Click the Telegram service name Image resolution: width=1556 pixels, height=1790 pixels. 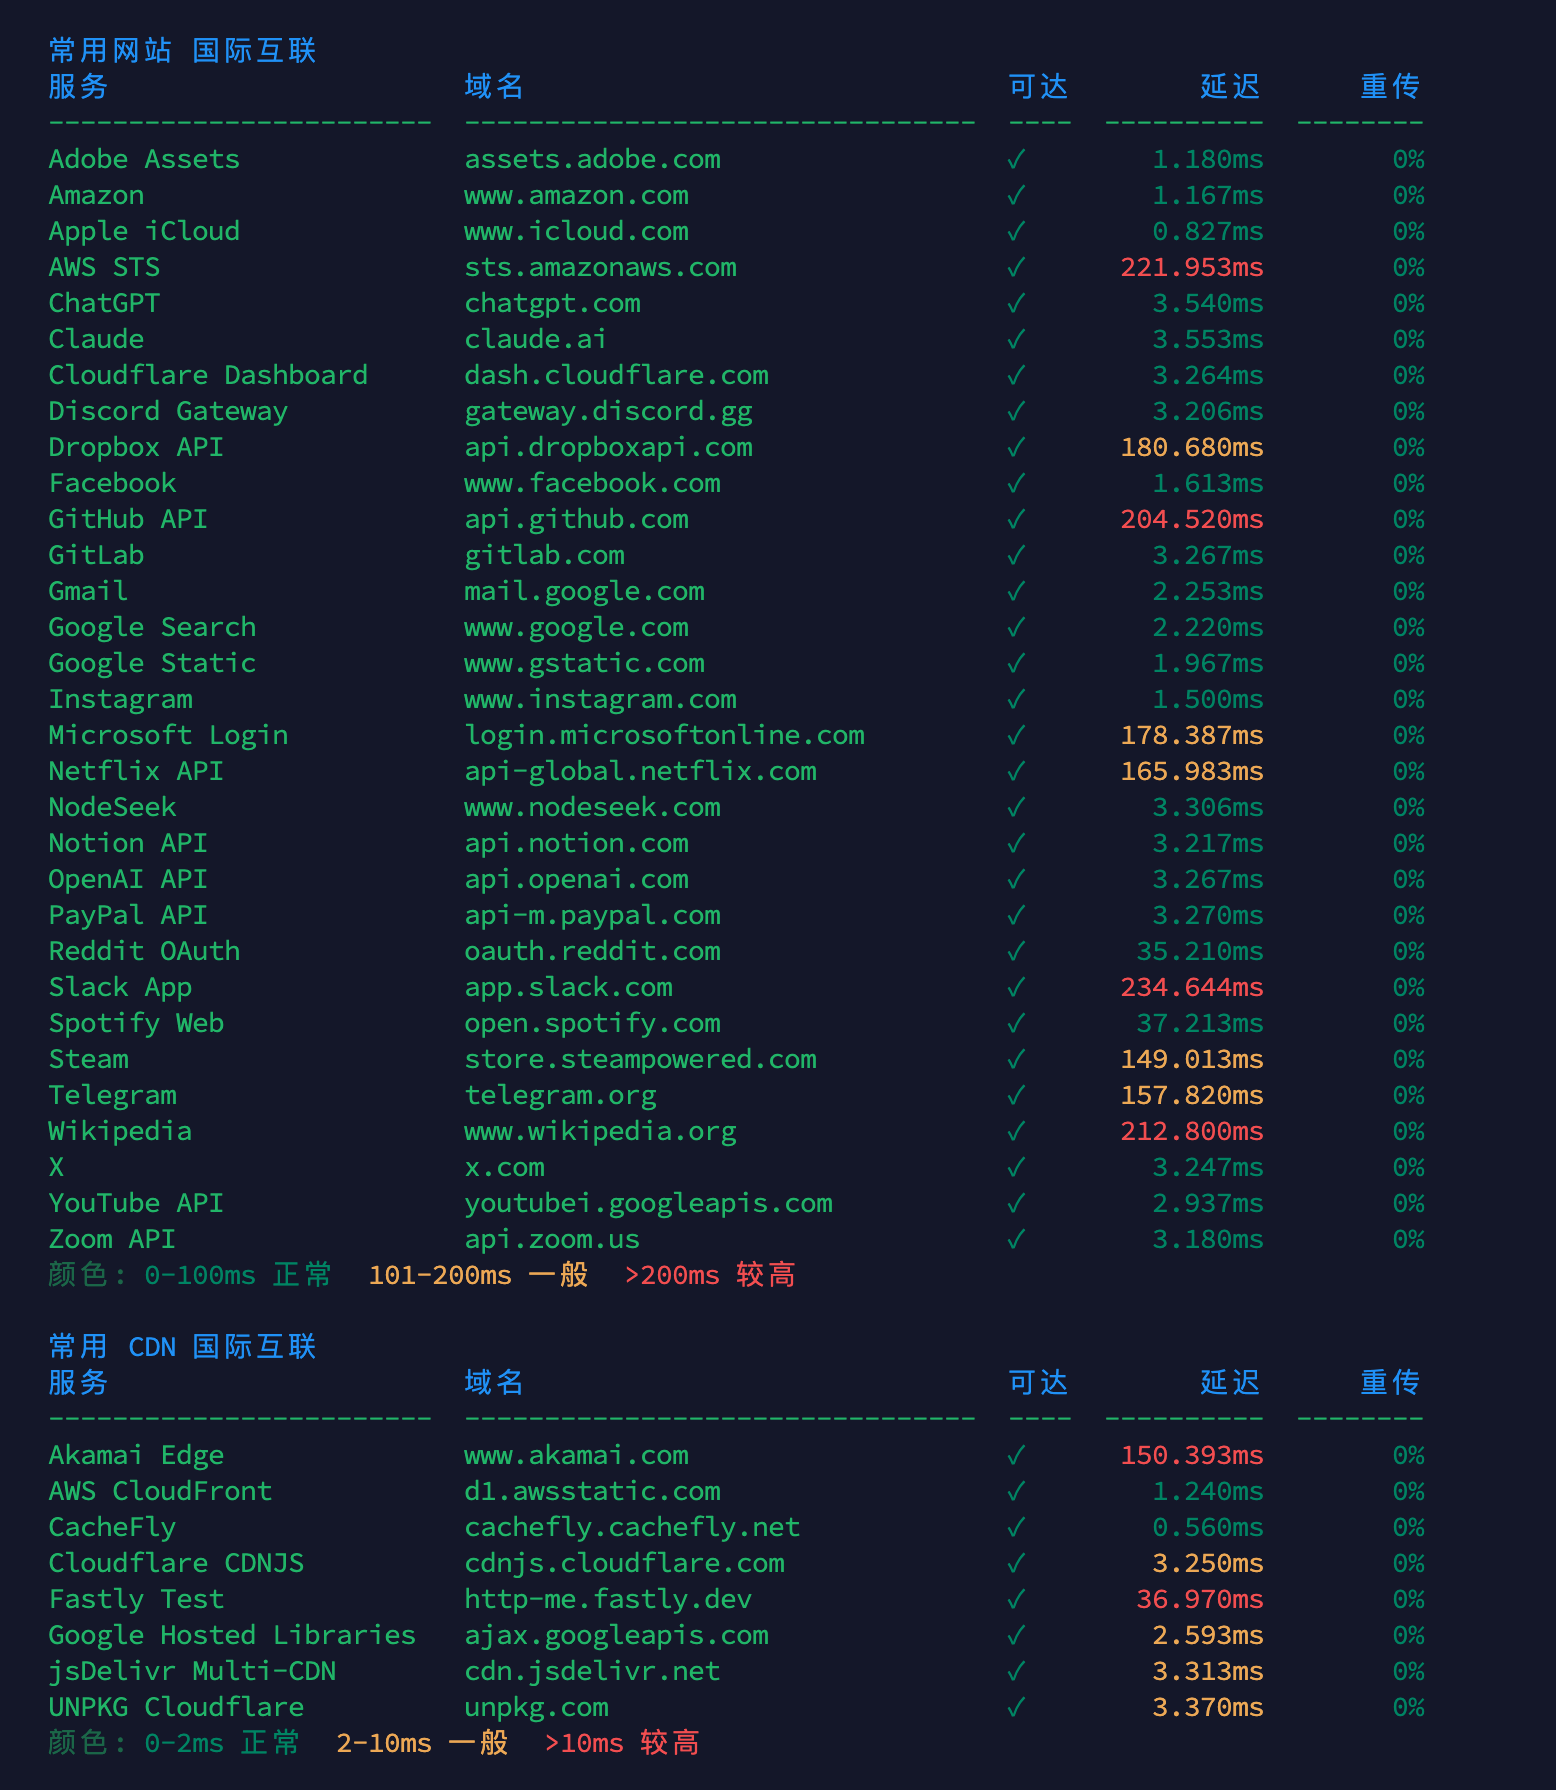click(x=112, y=1095)
